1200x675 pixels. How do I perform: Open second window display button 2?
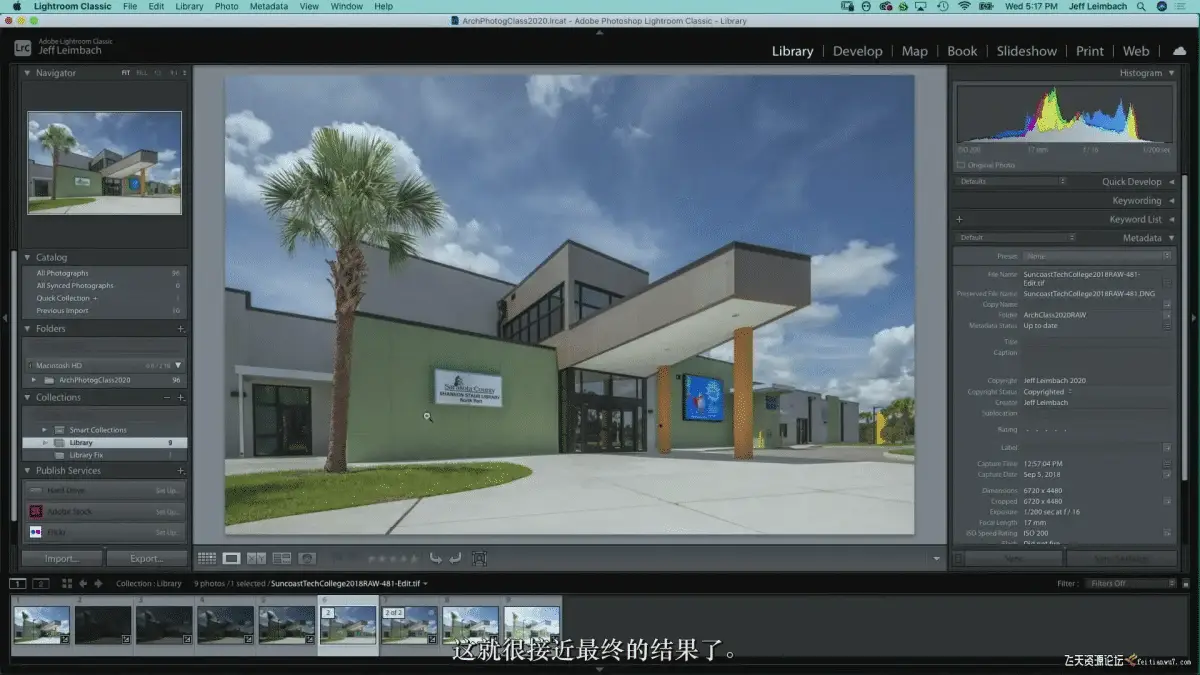click(41, 583)
